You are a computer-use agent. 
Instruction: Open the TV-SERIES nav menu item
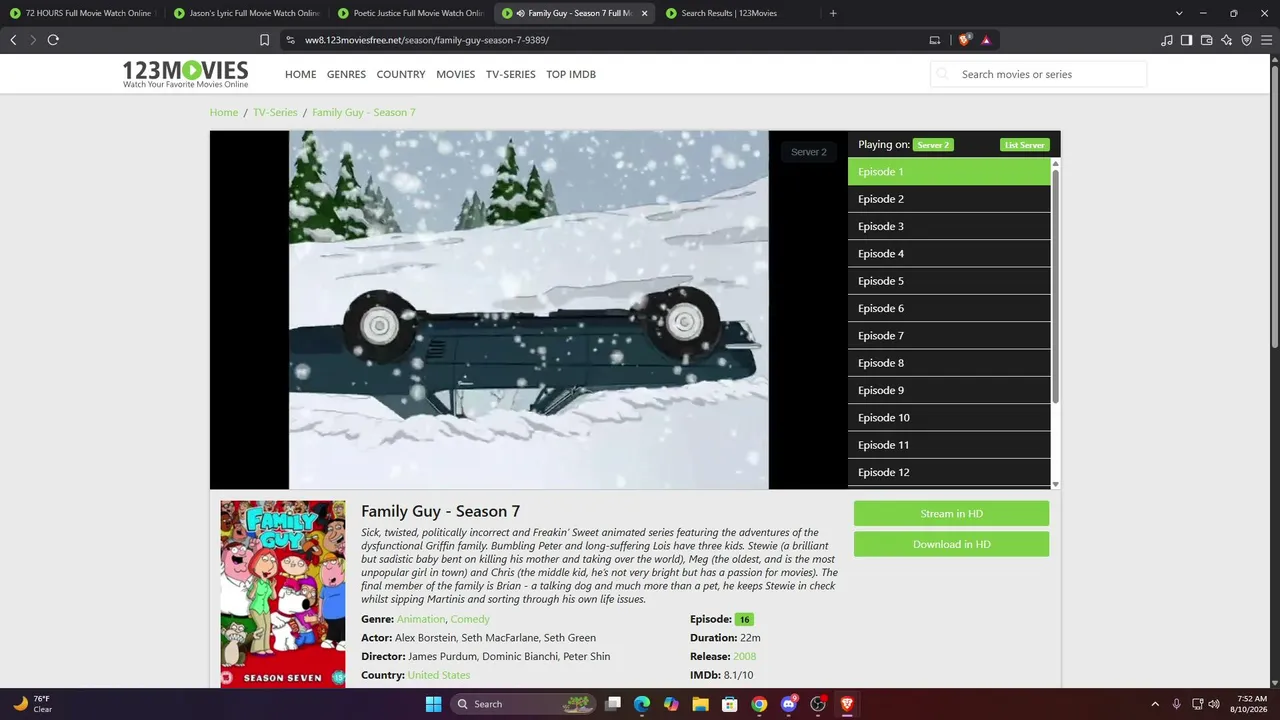pos(511,74)
